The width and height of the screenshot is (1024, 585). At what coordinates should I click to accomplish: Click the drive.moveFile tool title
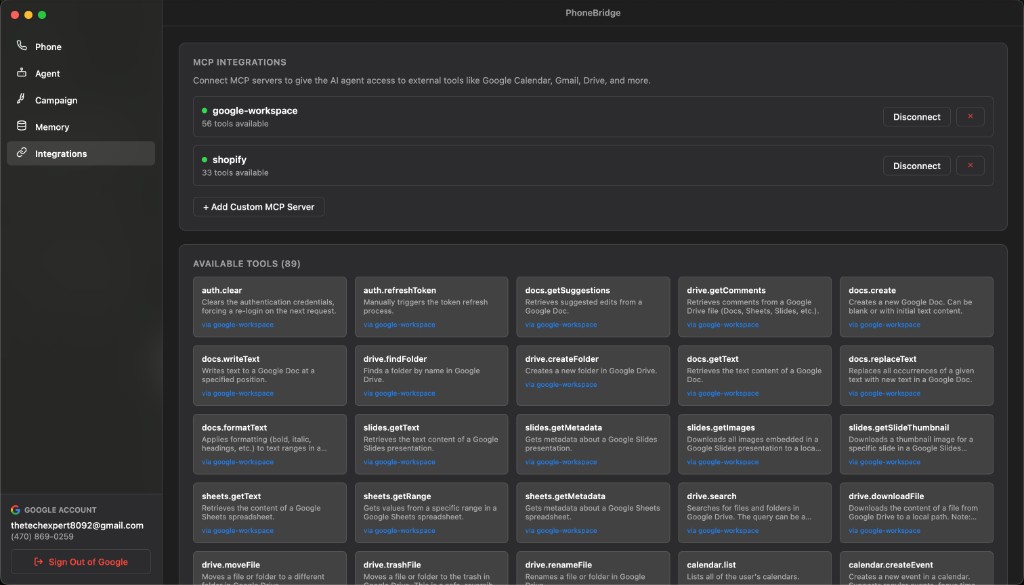231,565
